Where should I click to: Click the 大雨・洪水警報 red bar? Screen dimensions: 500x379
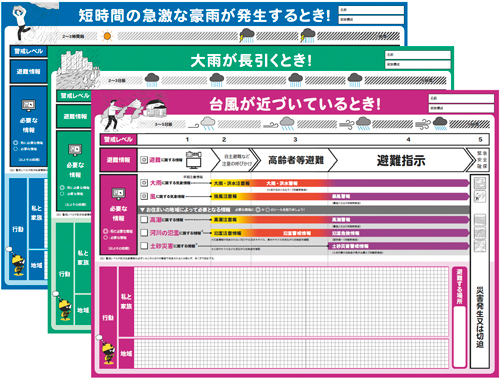tap(282, 183)
